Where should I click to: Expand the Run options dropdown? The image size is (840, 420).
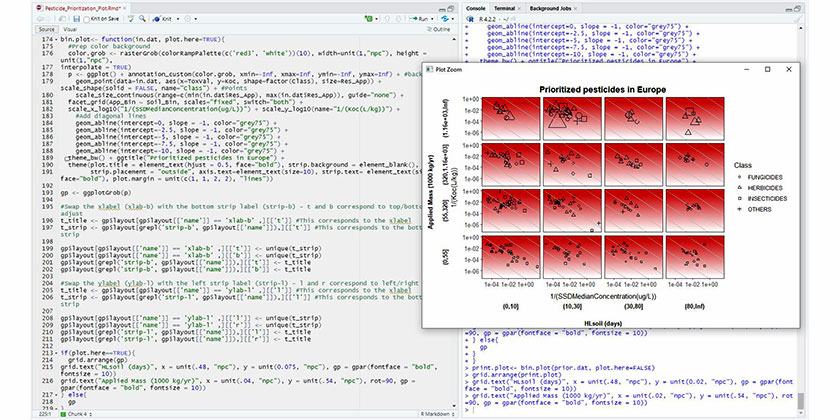[431, 19]
